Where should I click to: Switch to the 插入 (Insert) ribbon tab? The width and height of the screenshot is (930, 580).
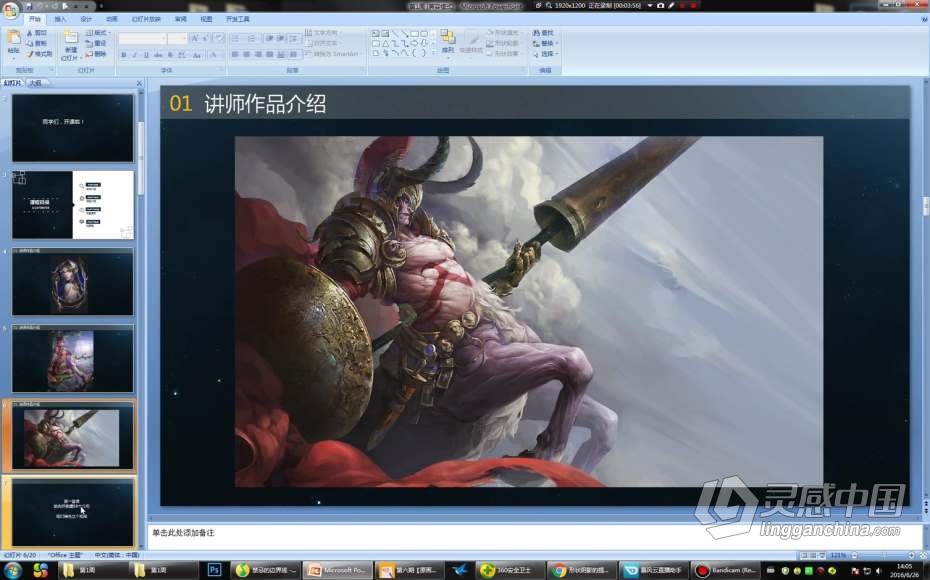point(60,20)
